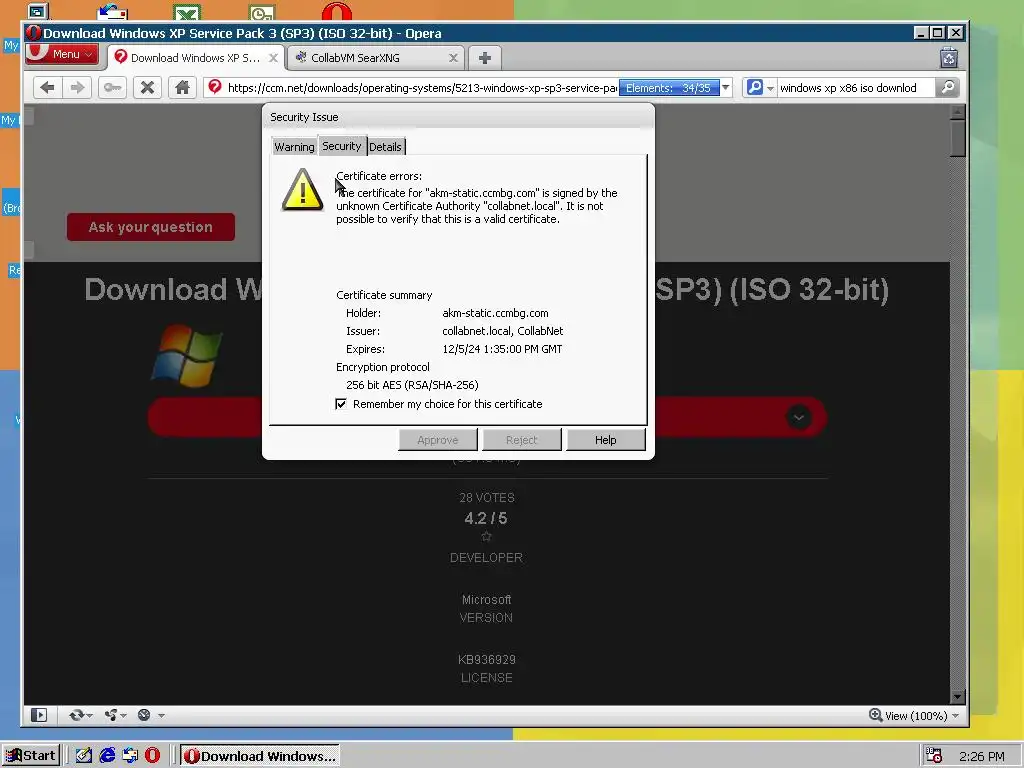Click the Approve button
Screen dimensions: 1024x768
click(x=438, y=440)
